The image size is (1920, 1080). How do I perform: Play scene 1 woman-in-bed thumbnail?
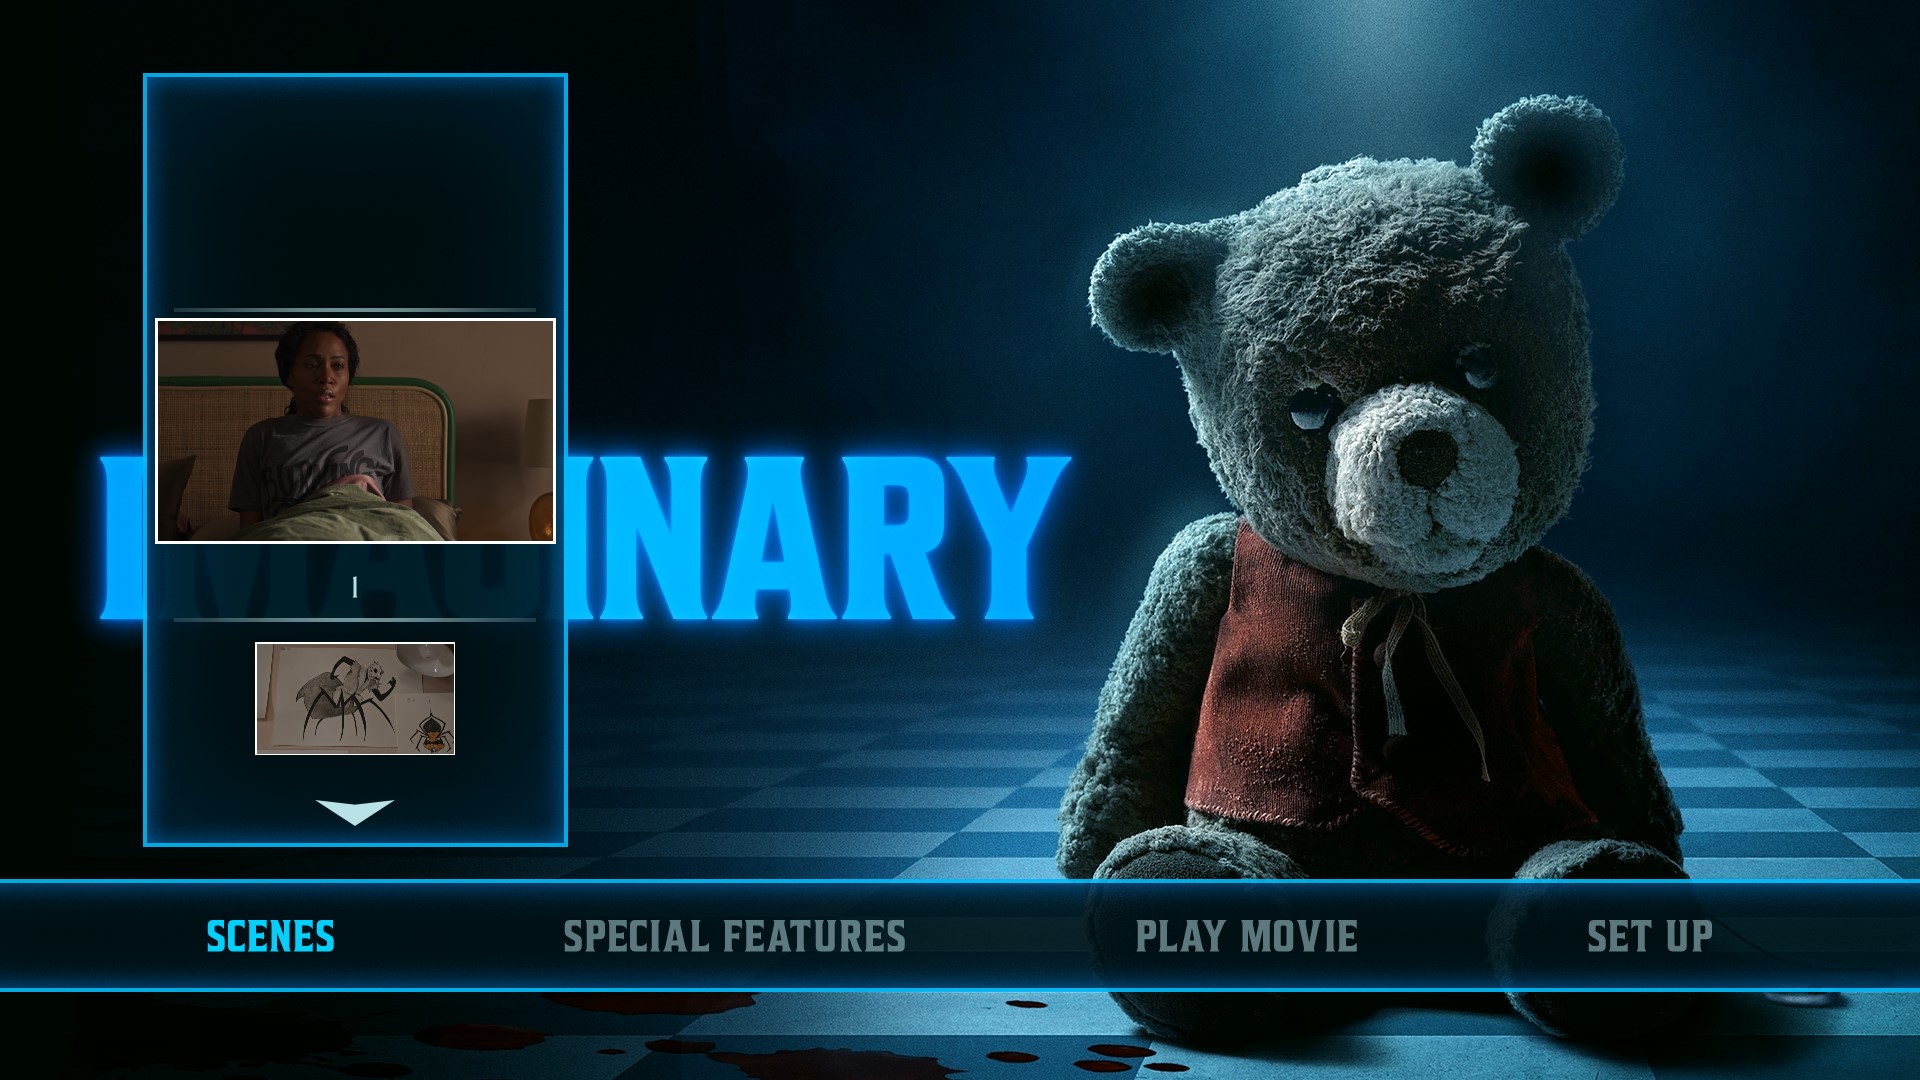(355, 431)
